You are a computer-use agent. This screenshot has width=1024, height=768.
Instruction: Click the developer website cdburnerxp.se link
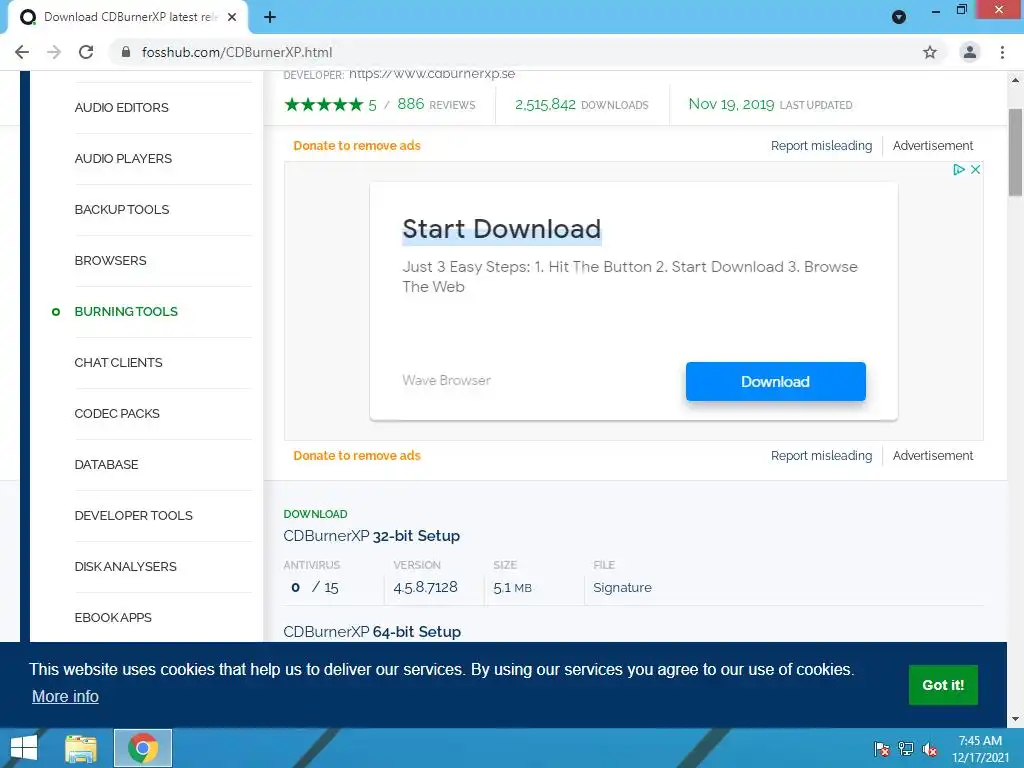click(432, 74)
